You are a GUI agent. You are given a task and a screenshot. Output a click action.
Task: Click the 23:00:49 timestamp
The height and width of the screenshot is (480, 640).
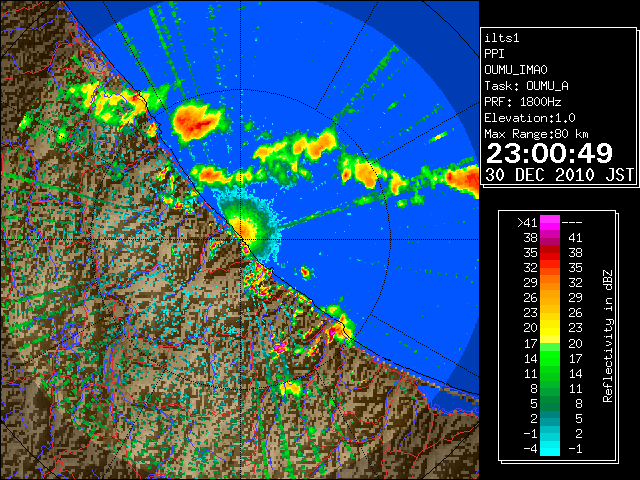[x=549, y=153]
